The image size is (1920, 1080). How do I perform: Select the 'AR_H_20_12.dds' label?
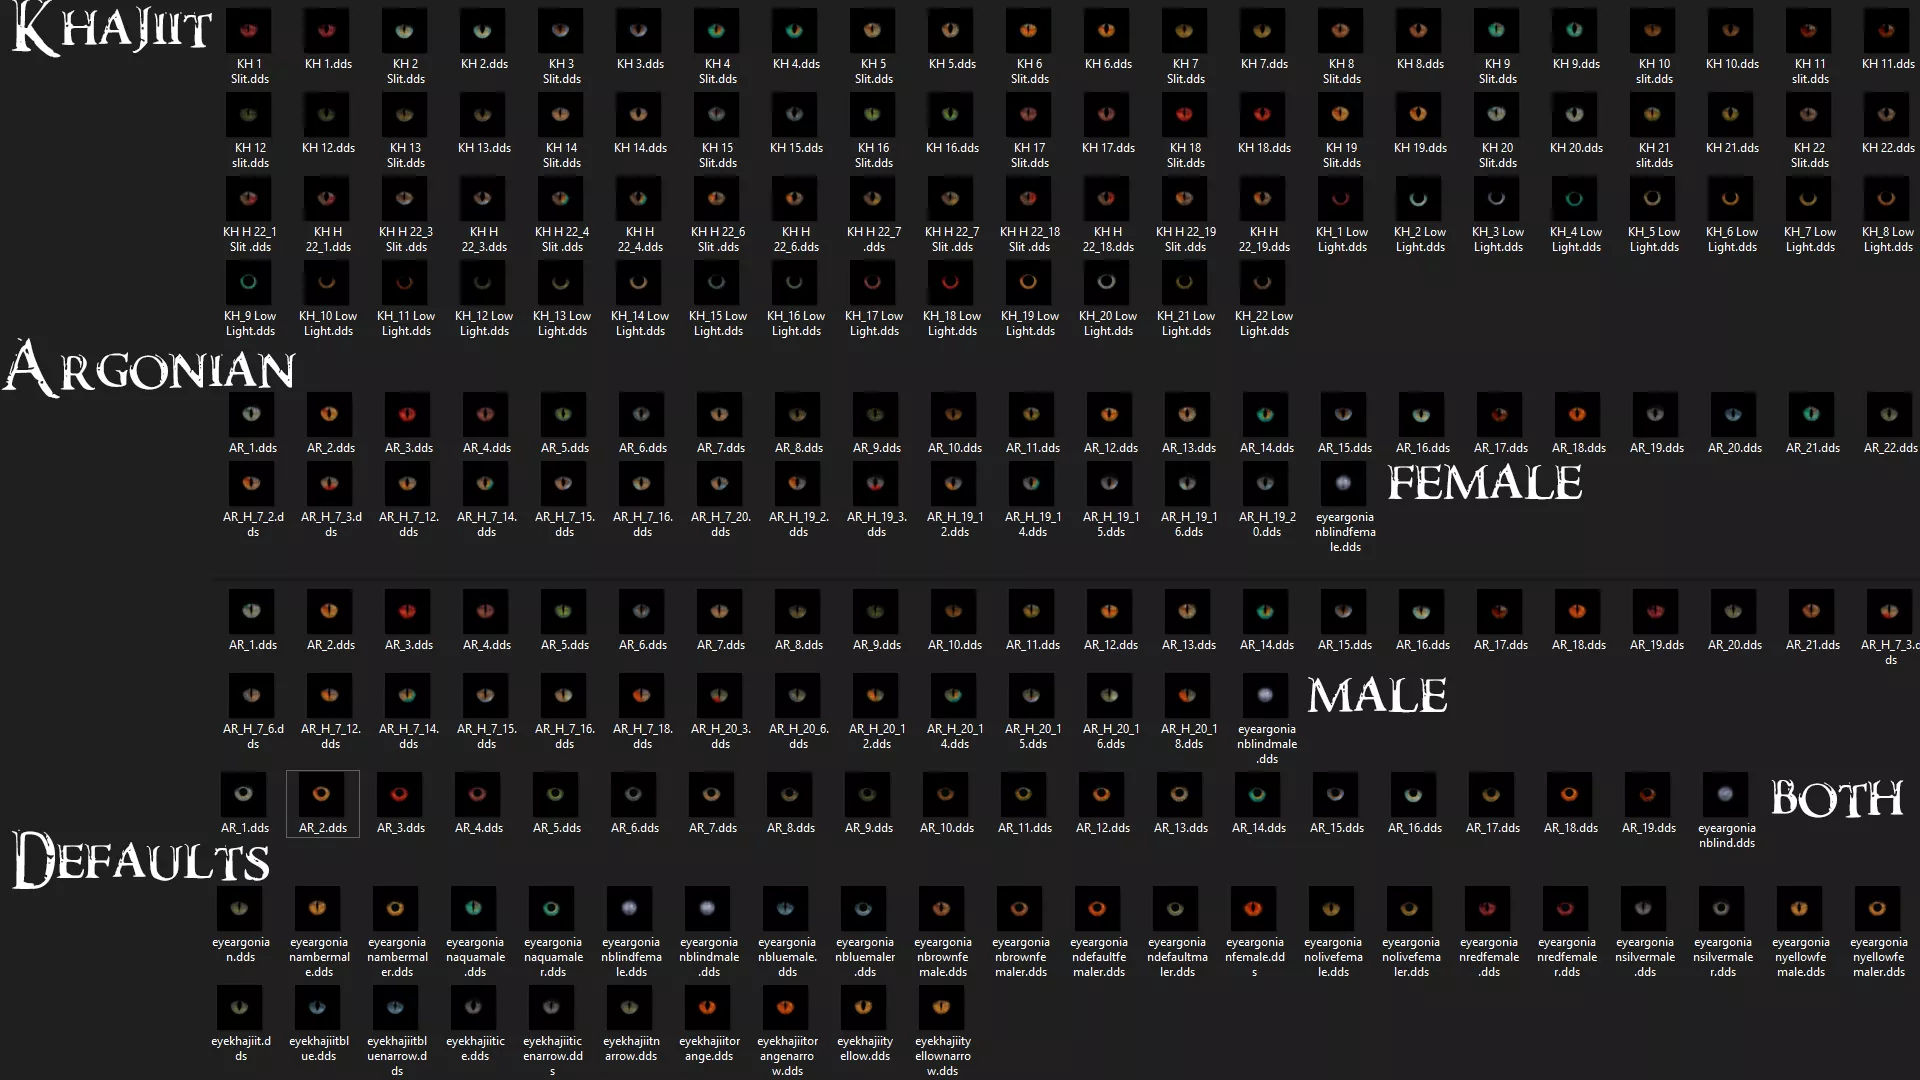click(x=876, y=736)
